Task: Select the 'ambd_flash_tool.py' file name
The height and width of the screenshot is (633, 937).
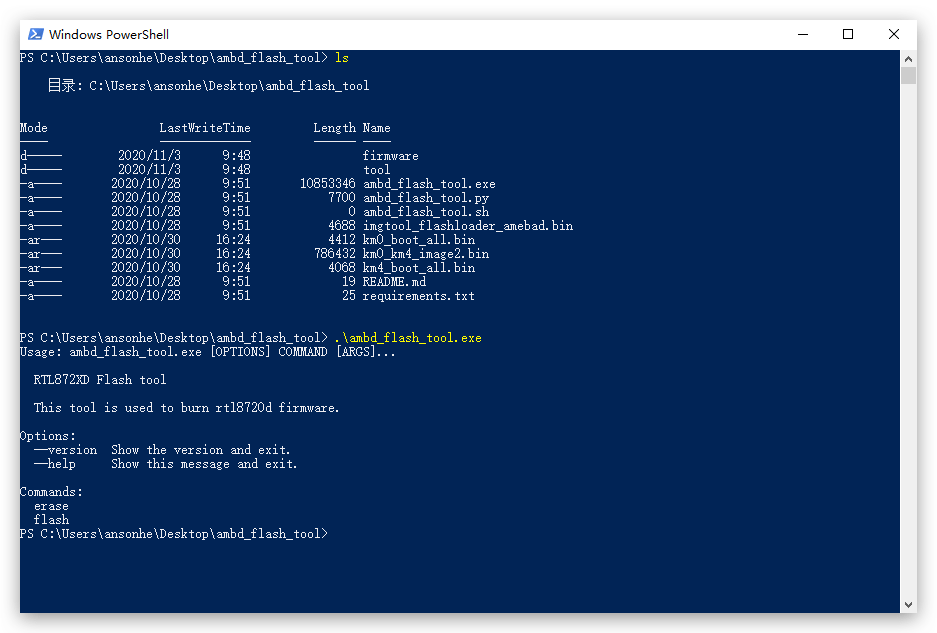Action: [425, 198]
